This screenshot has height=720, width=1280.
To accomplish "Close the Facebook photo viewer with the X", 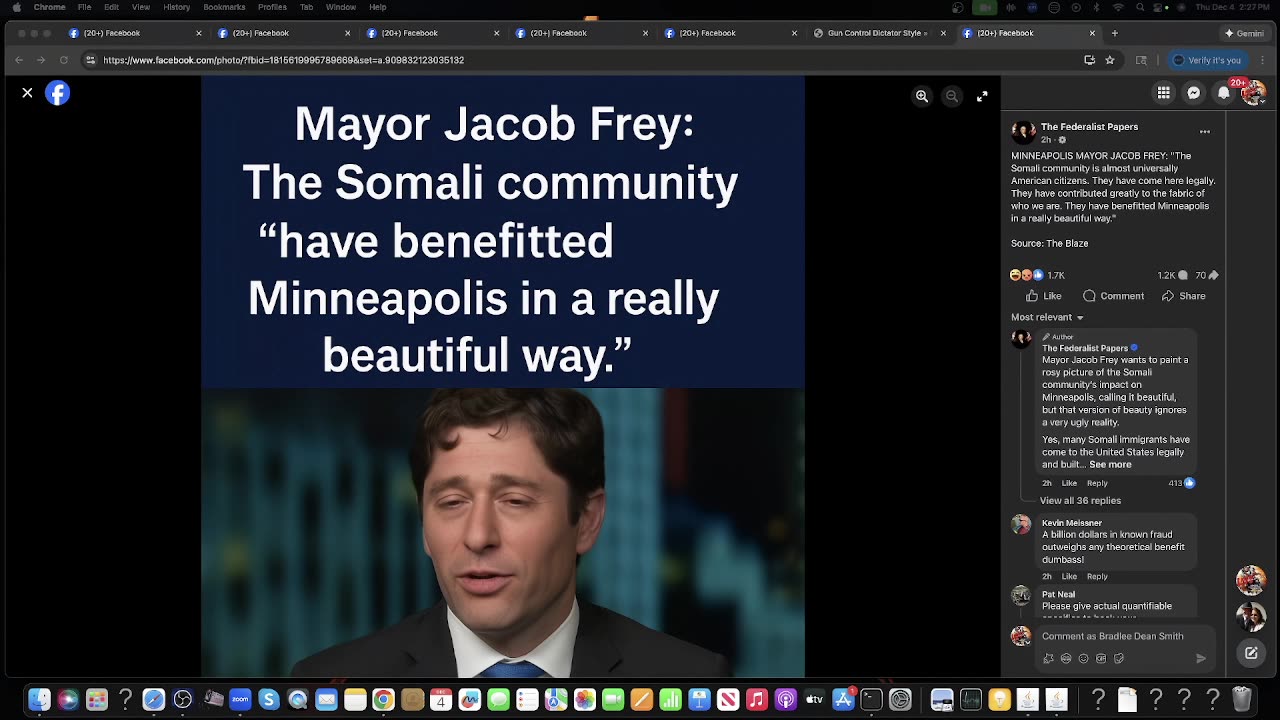I will [x=27, y=93].
